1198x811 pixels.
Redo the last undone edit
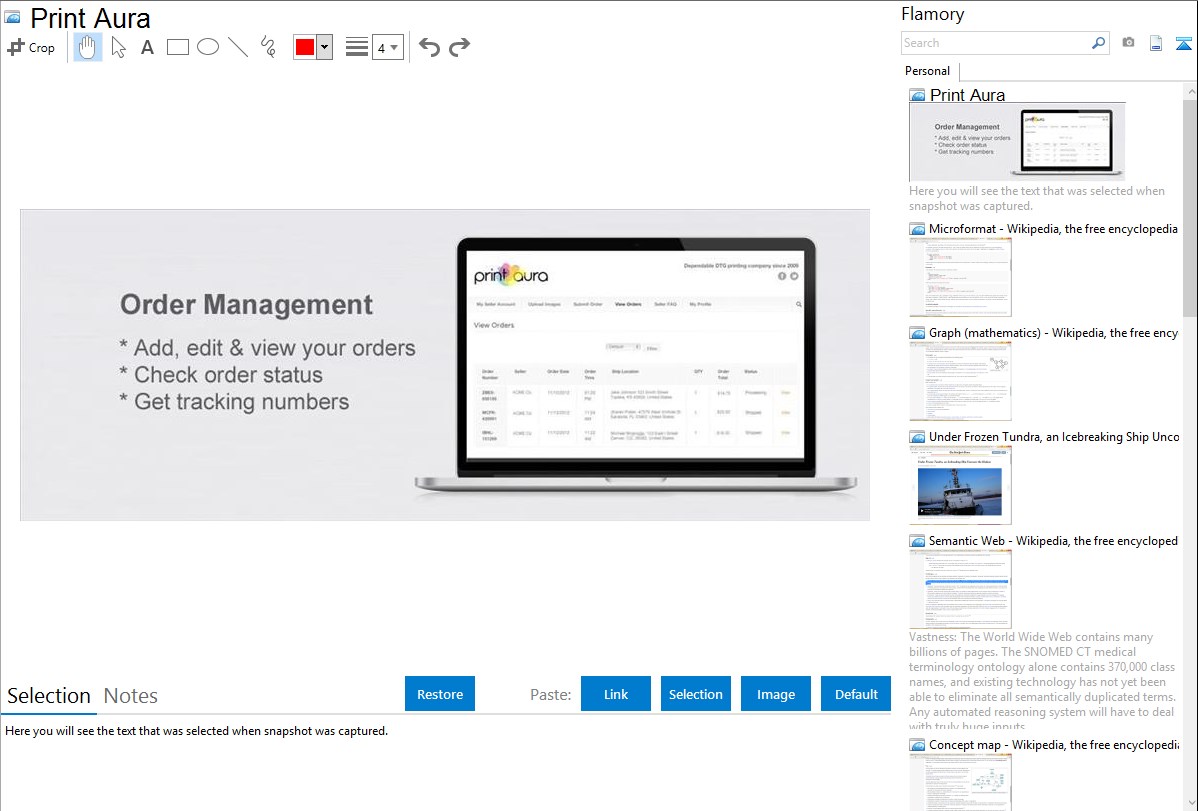459,47
